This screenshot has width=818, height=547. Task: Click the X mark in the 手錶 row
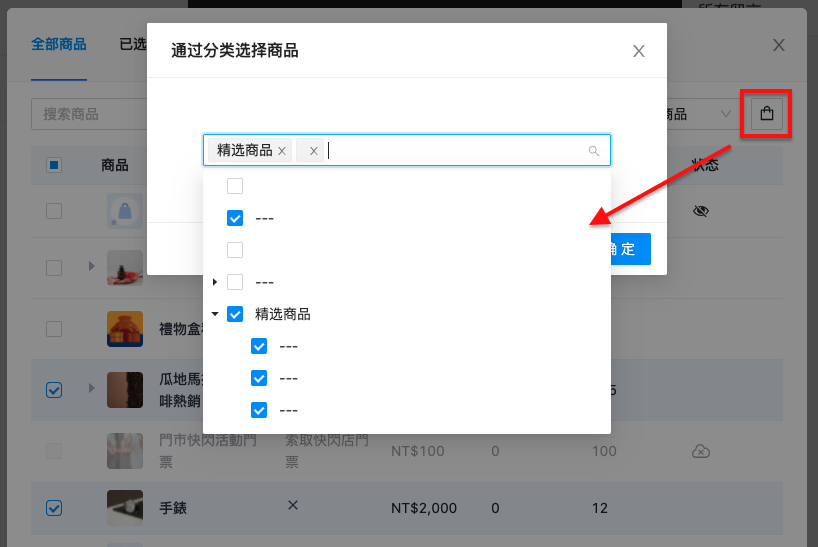(293, 505)
